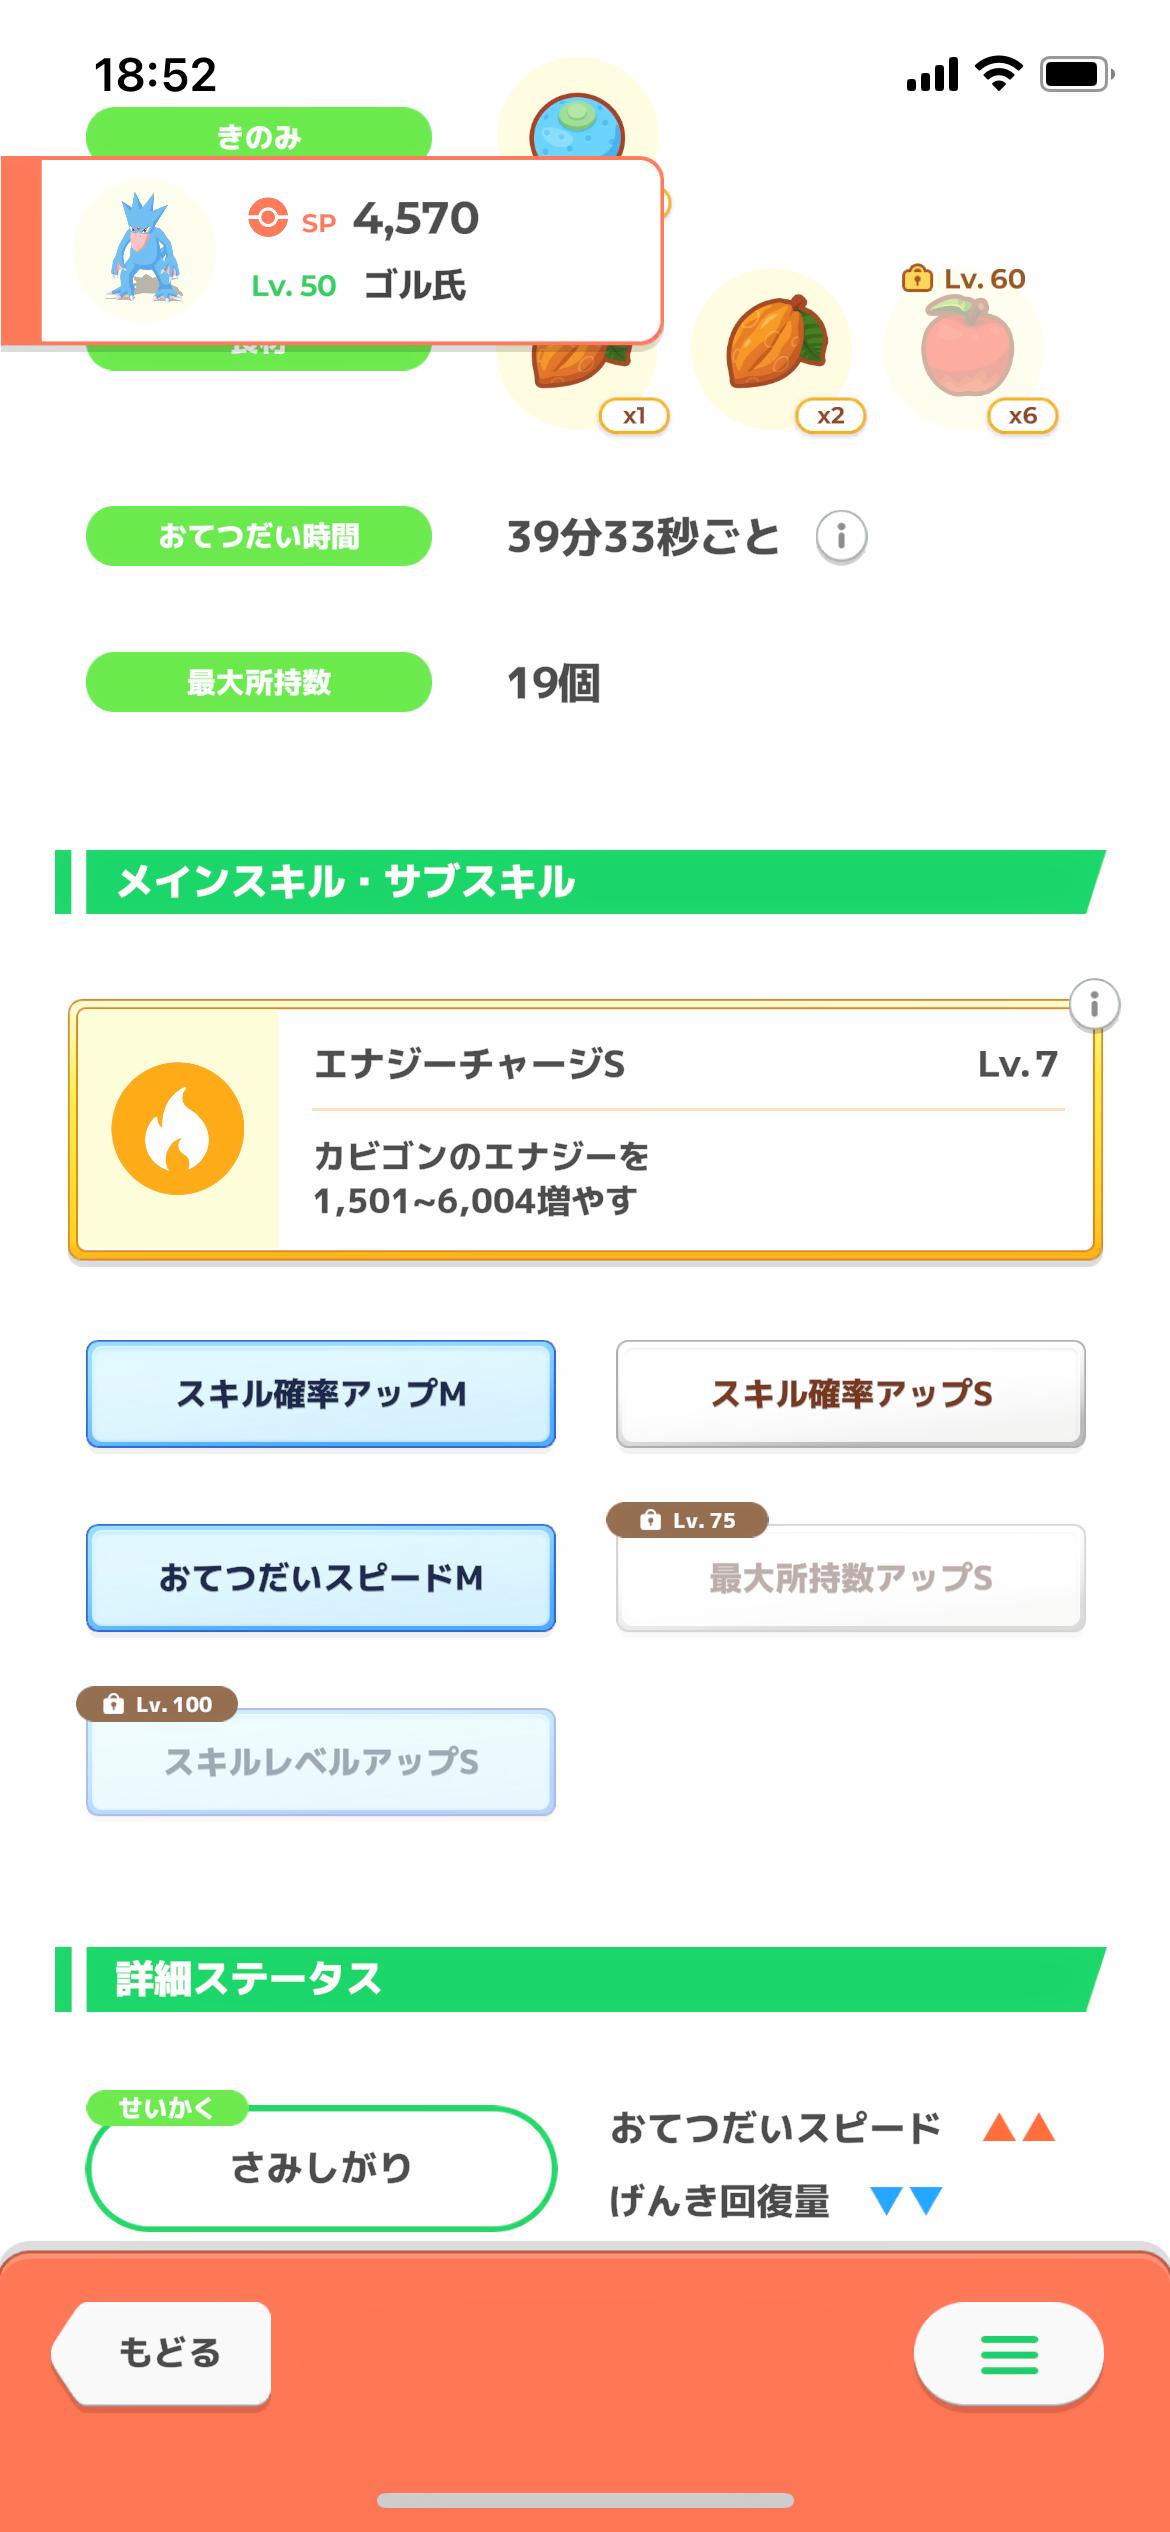
Task: Tap the 最大所持数 label
Action: (259, 682)
